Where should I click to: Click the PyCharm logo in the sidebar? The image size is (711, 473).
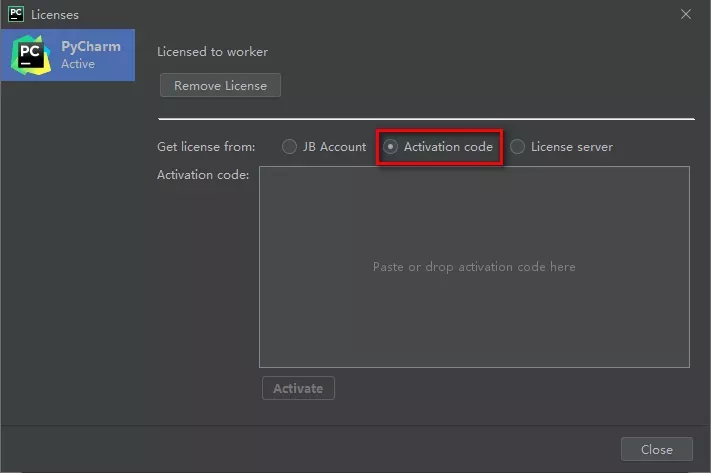[x=29, y=55]
